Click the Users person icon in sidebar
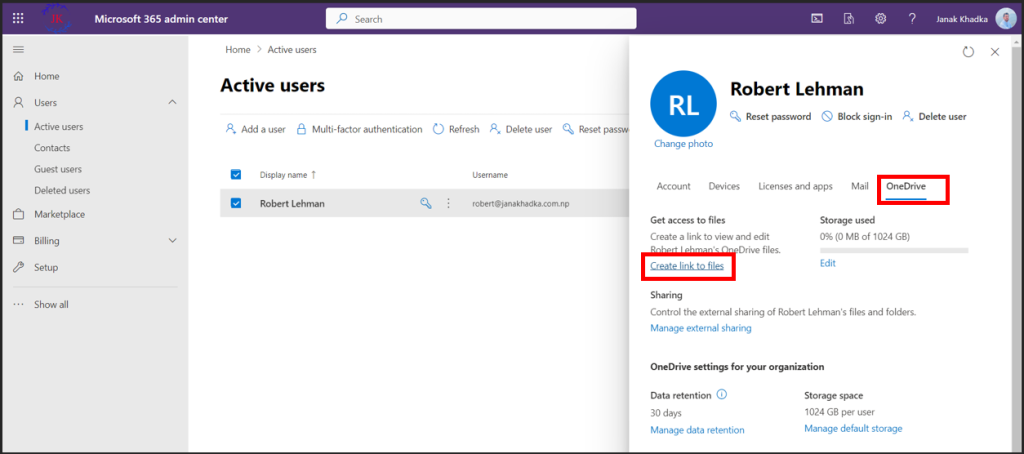Screen dimensions: 1024x454 [x=19, y=103]
